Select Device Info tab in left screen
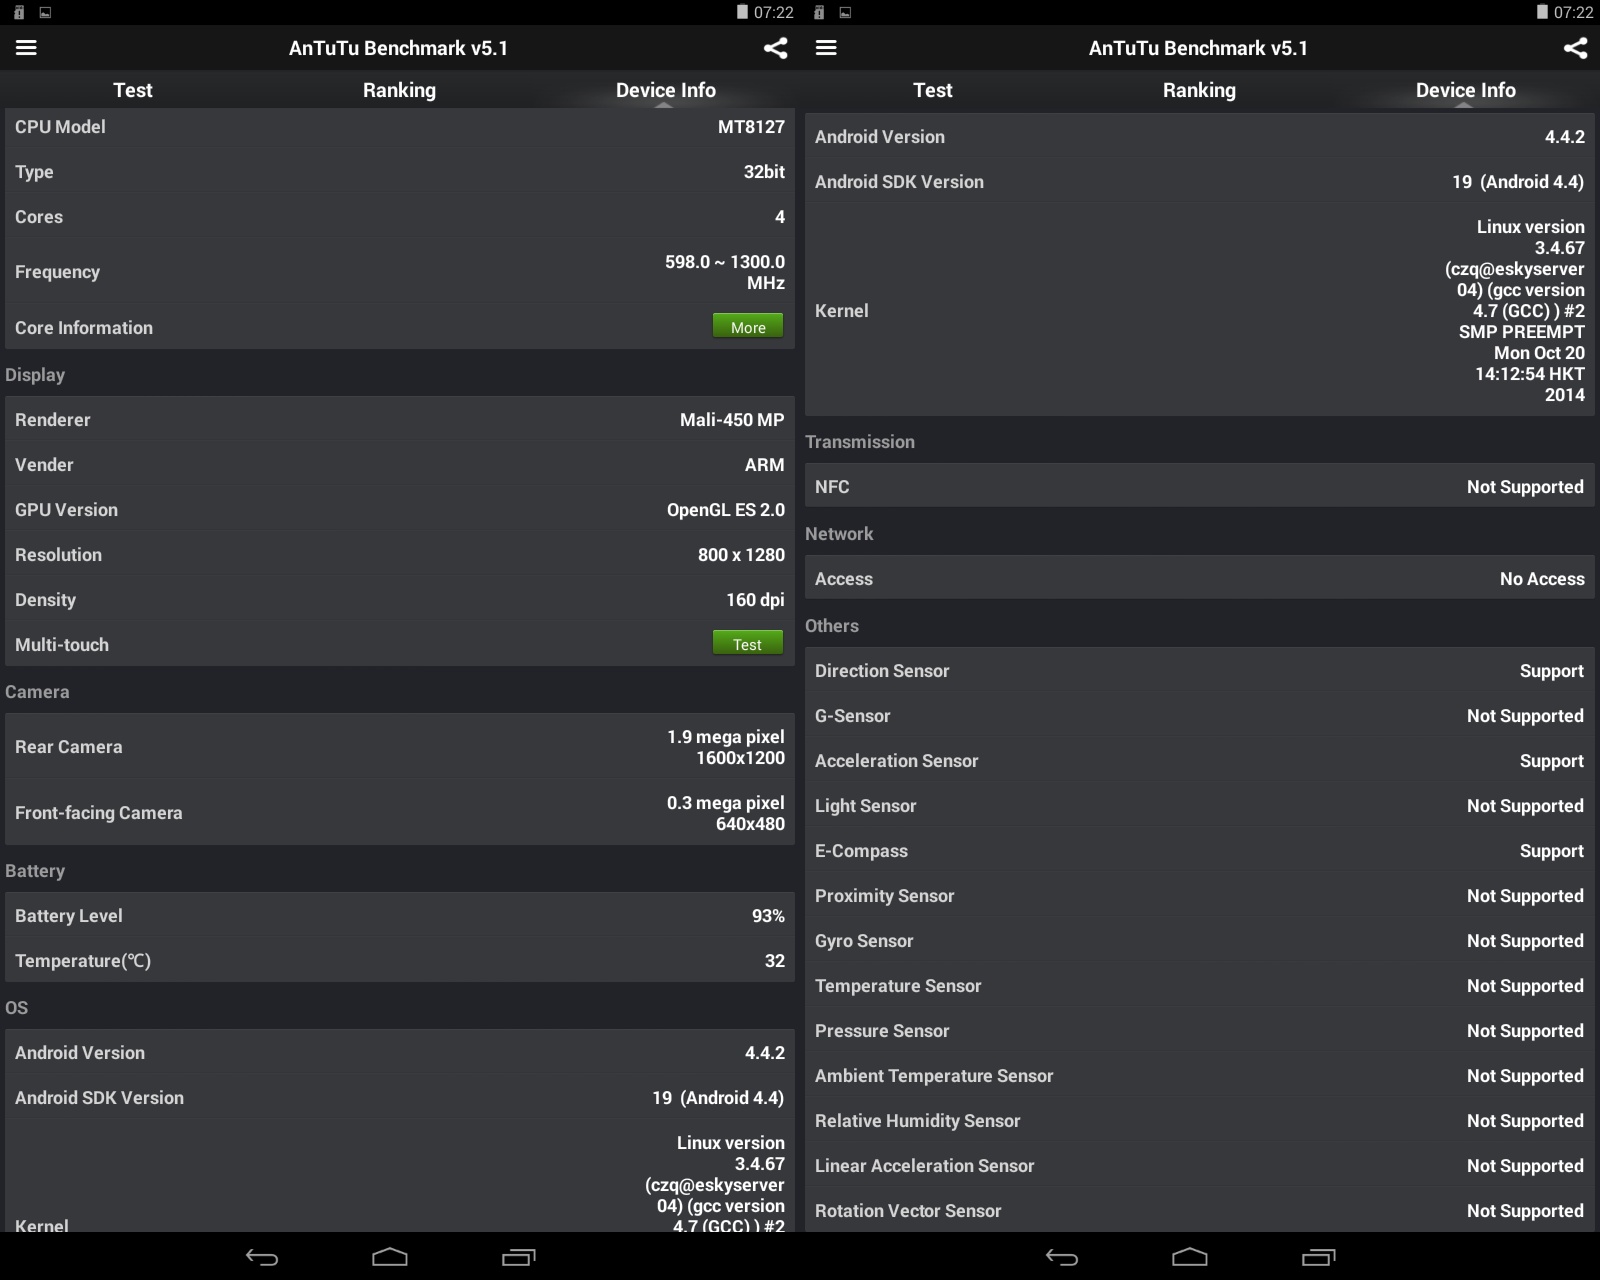 click(x=666, y=90)
